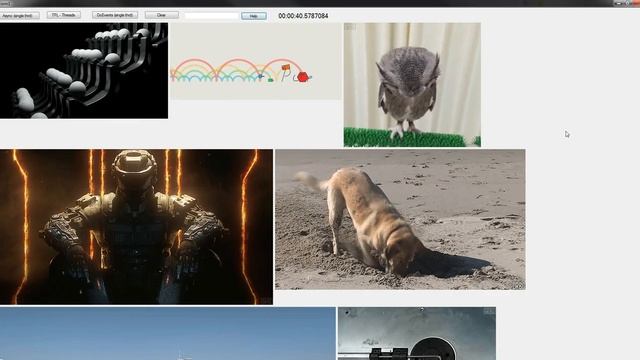Click the DoEvents (single thread) button

pyautogui.click(x=115, y=15)
